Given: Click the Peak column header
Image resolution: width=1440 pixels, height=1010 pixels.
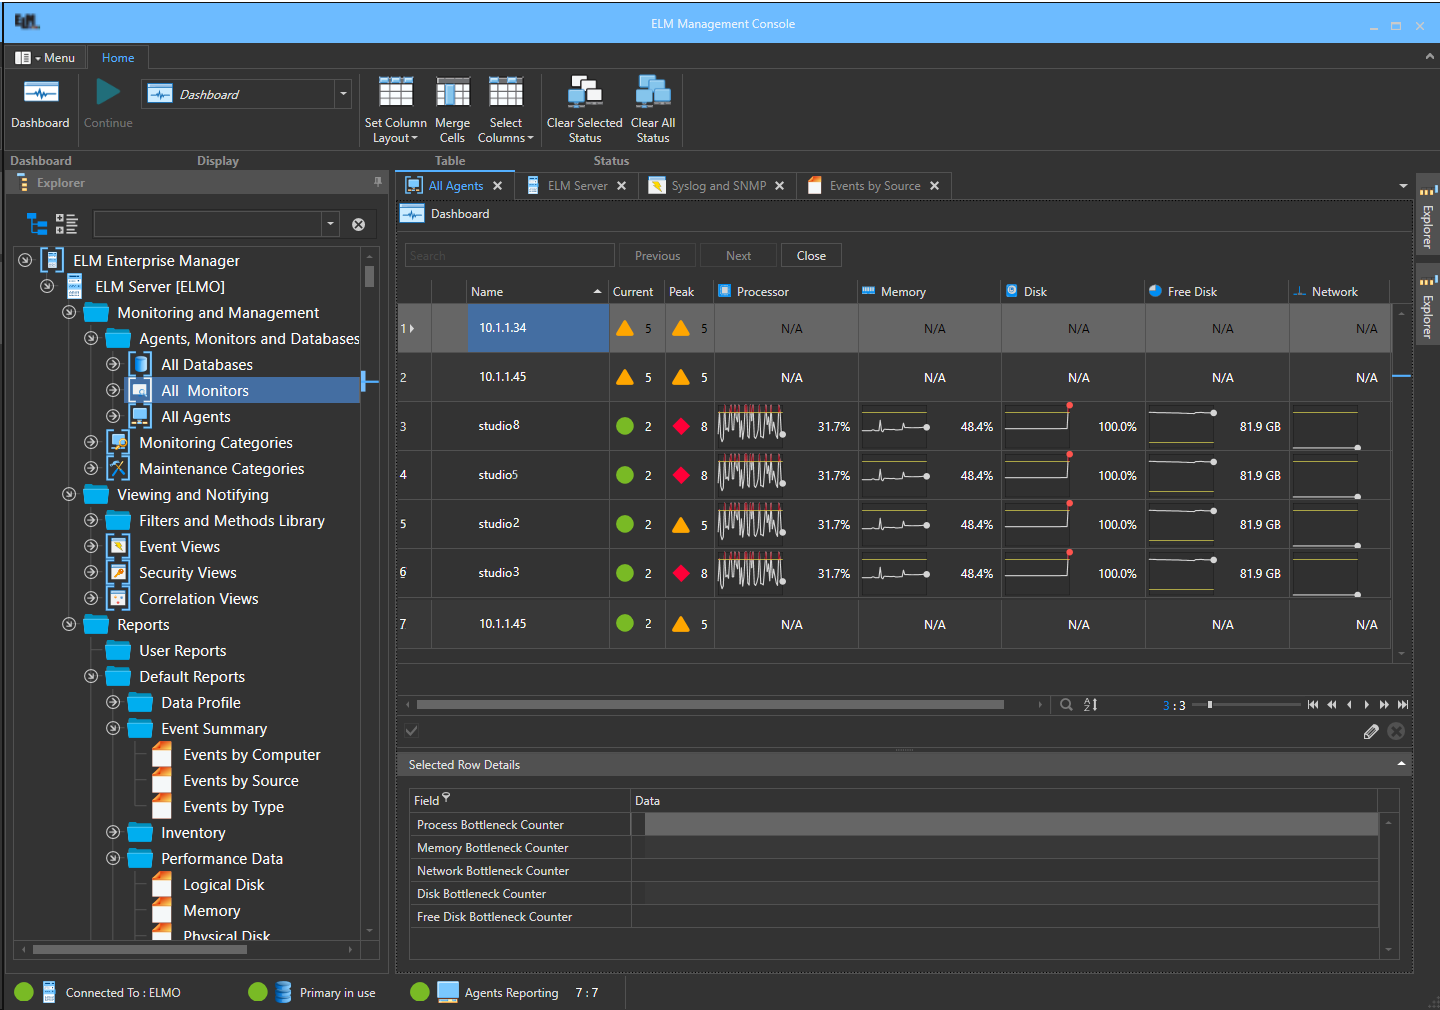Looking at the screenshot, I should (689, 291).
